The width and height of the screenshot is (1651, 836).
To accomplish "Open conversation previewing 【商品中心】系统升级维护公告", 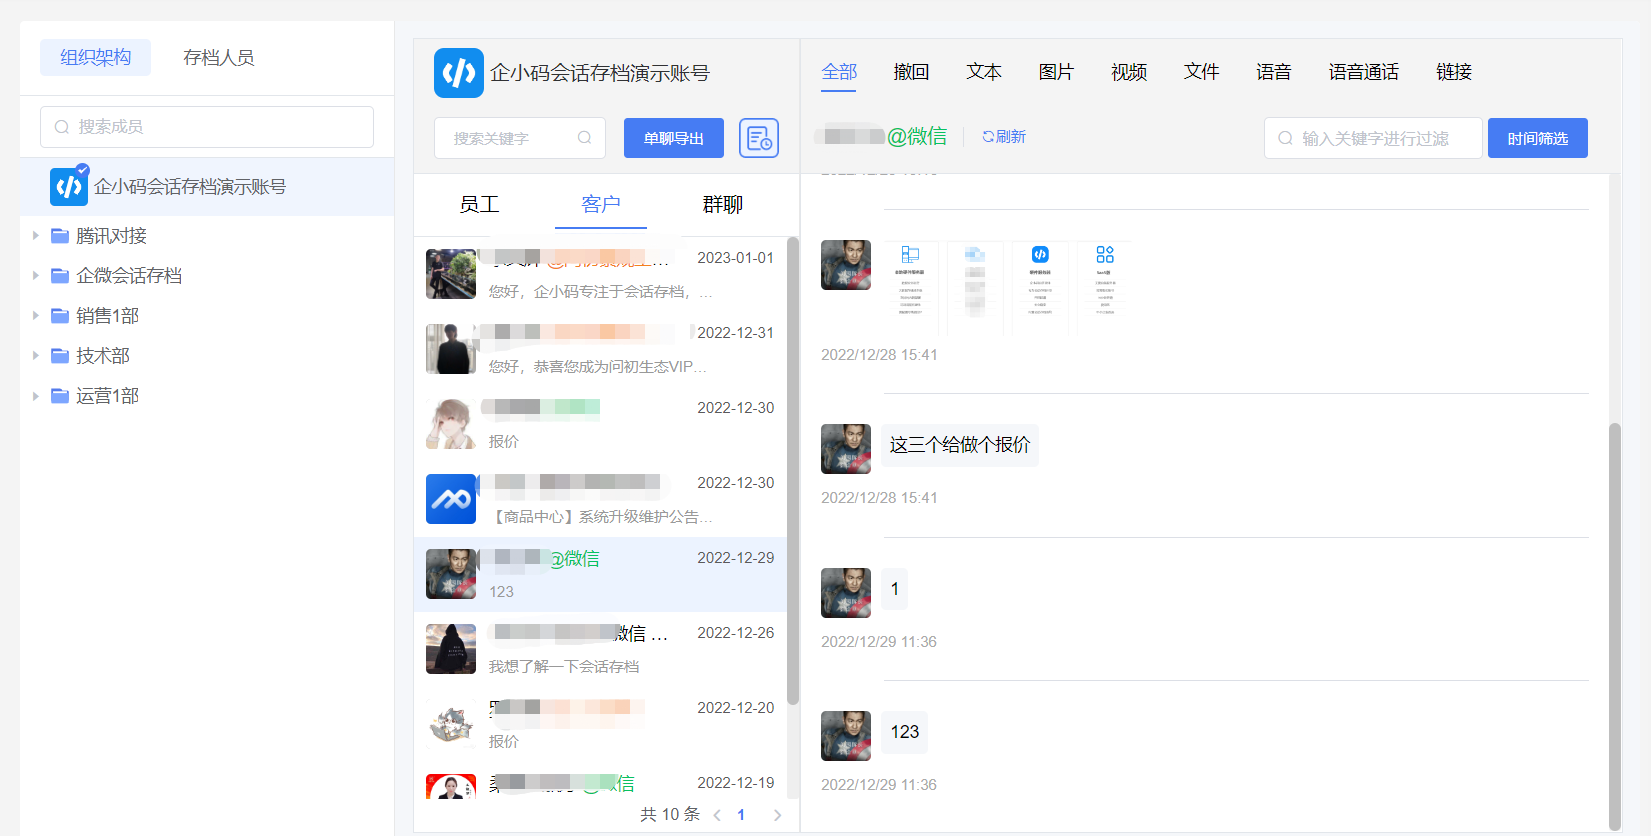I will click(x=601, y=499).
